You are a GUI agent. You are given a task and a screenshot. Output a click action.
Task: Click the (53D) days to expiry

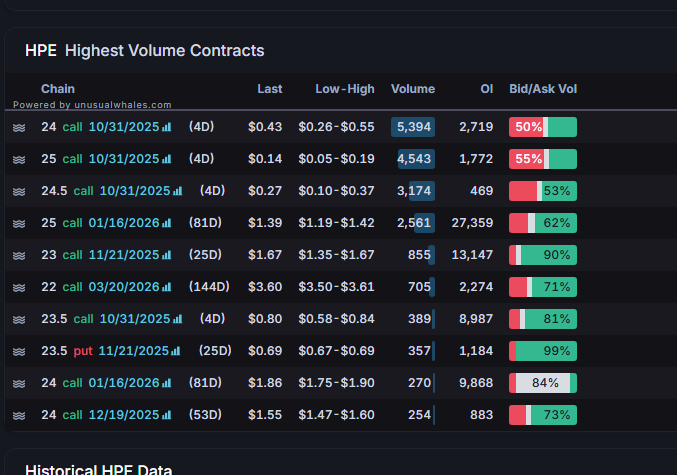click(x=205, y=415)
